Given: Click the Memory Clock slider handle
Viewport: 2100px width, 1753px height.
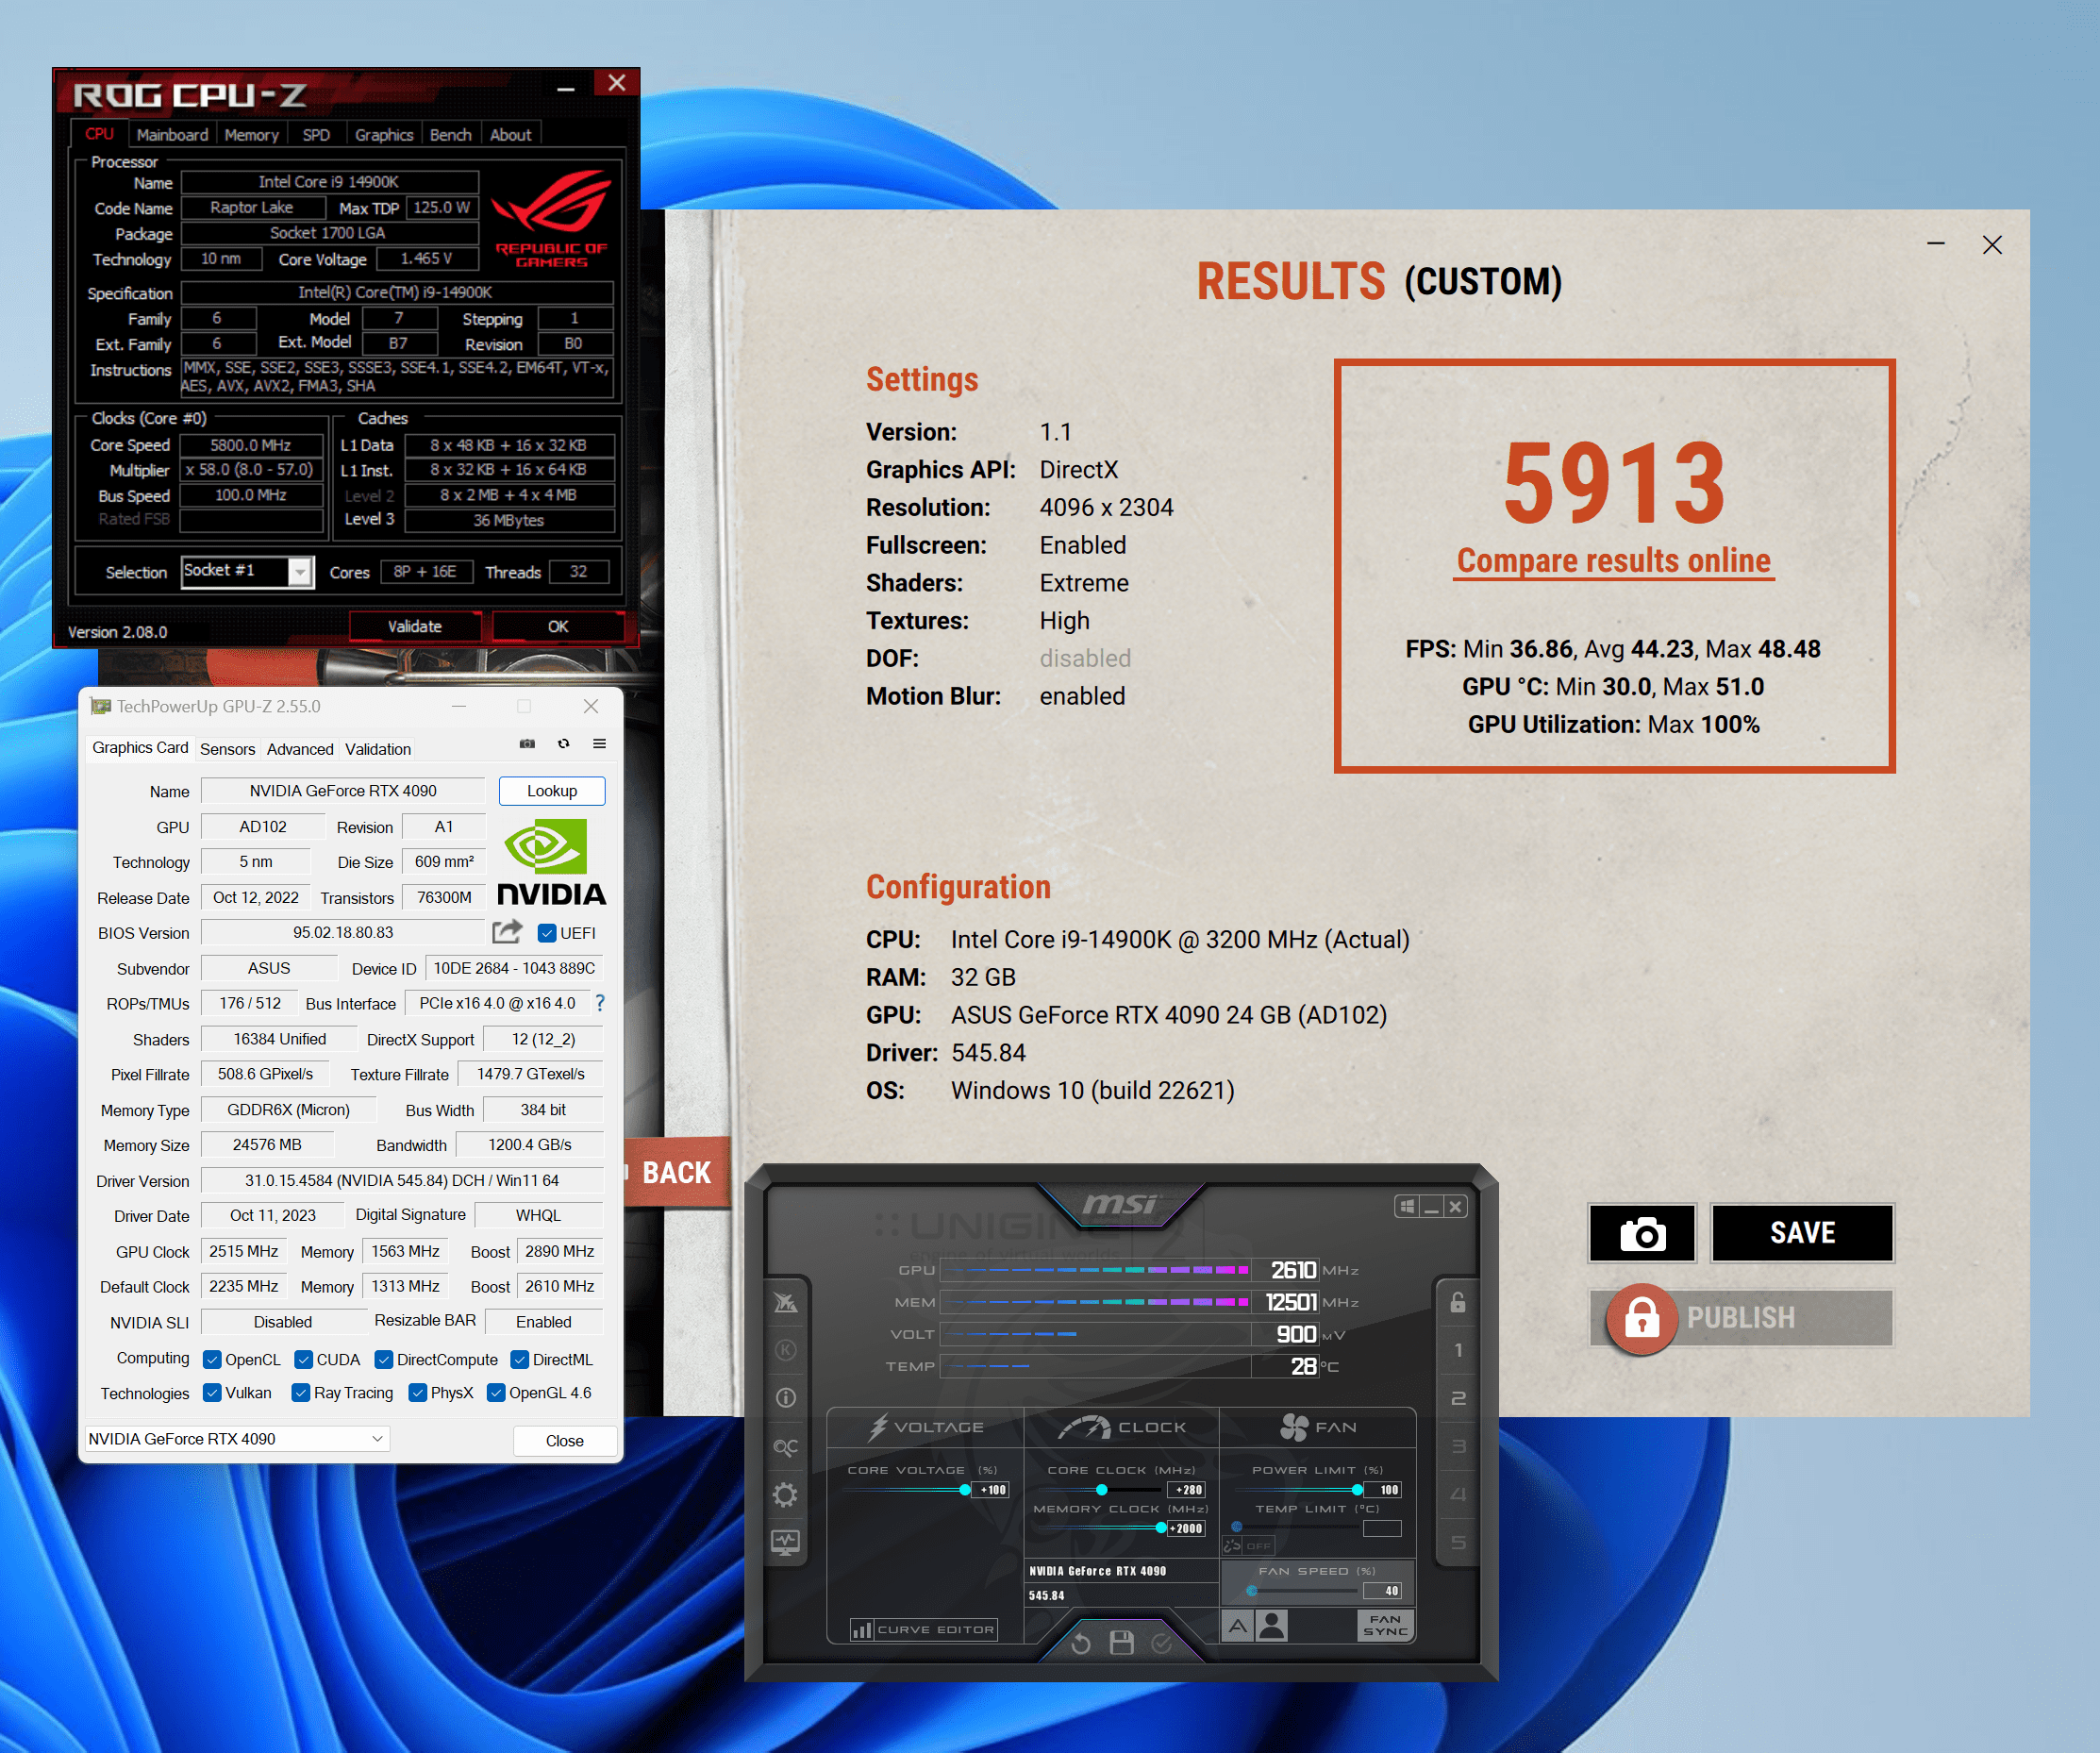Looking at the screenshot, I should coord(1161,1528).
